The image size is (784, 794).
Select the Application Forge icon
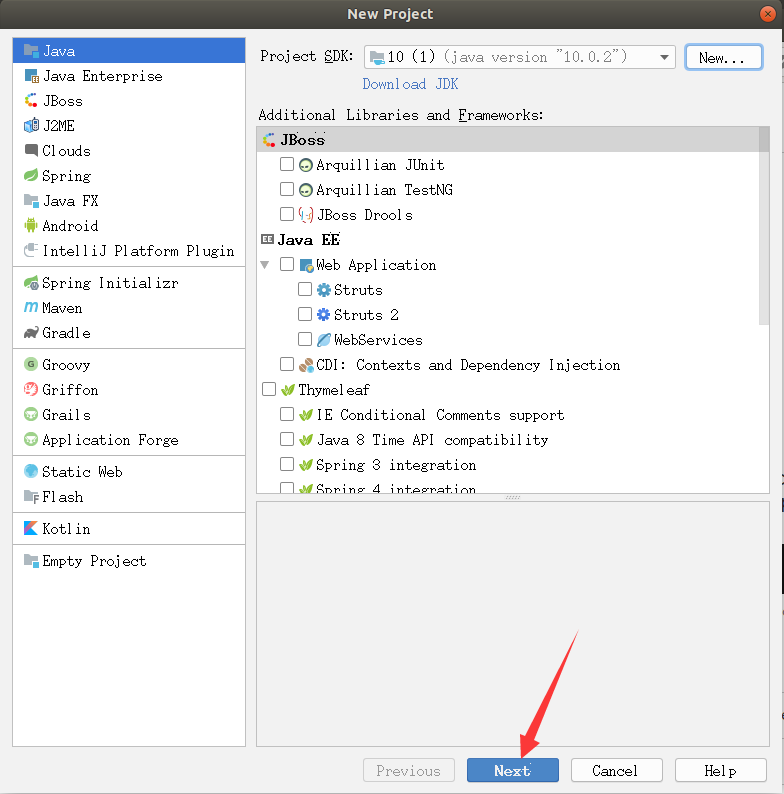(x=31, y=439)
